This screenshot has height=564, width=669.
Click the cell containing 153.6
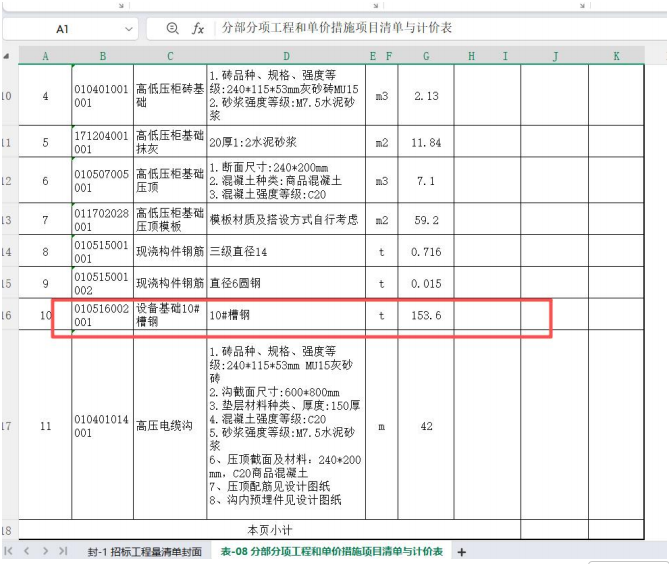(426, 316)
